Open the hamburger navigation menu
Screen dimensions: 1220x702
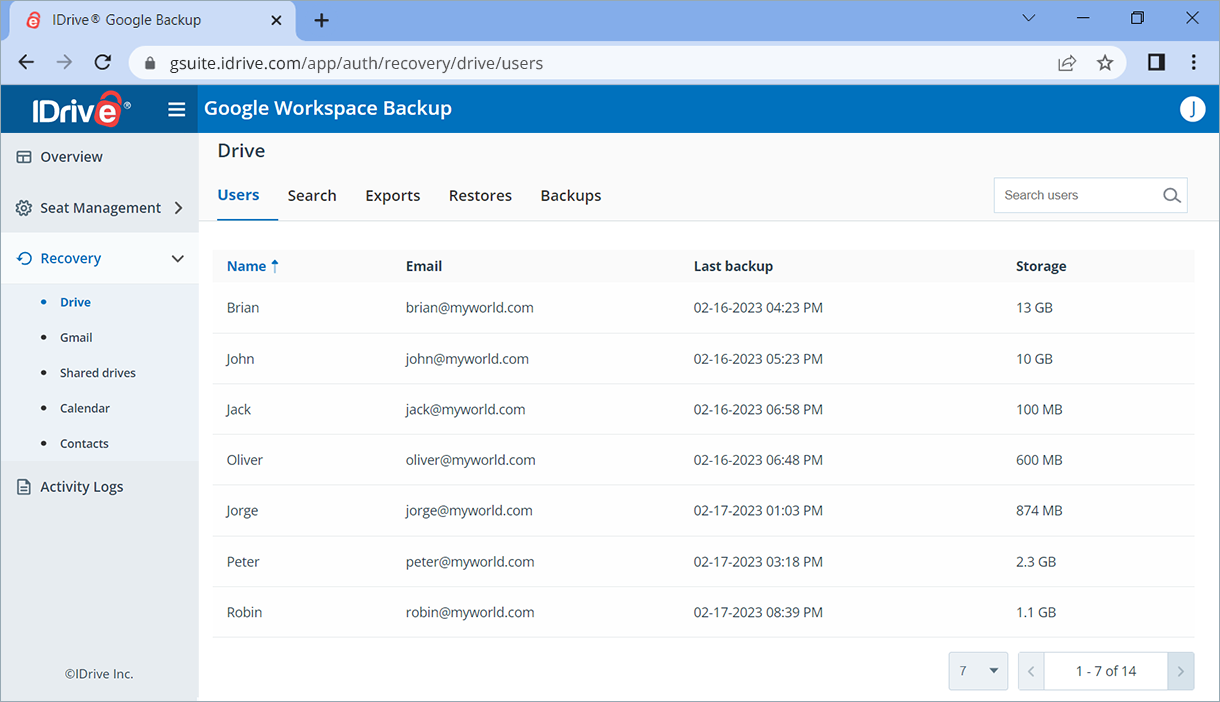tap(177, 109)
